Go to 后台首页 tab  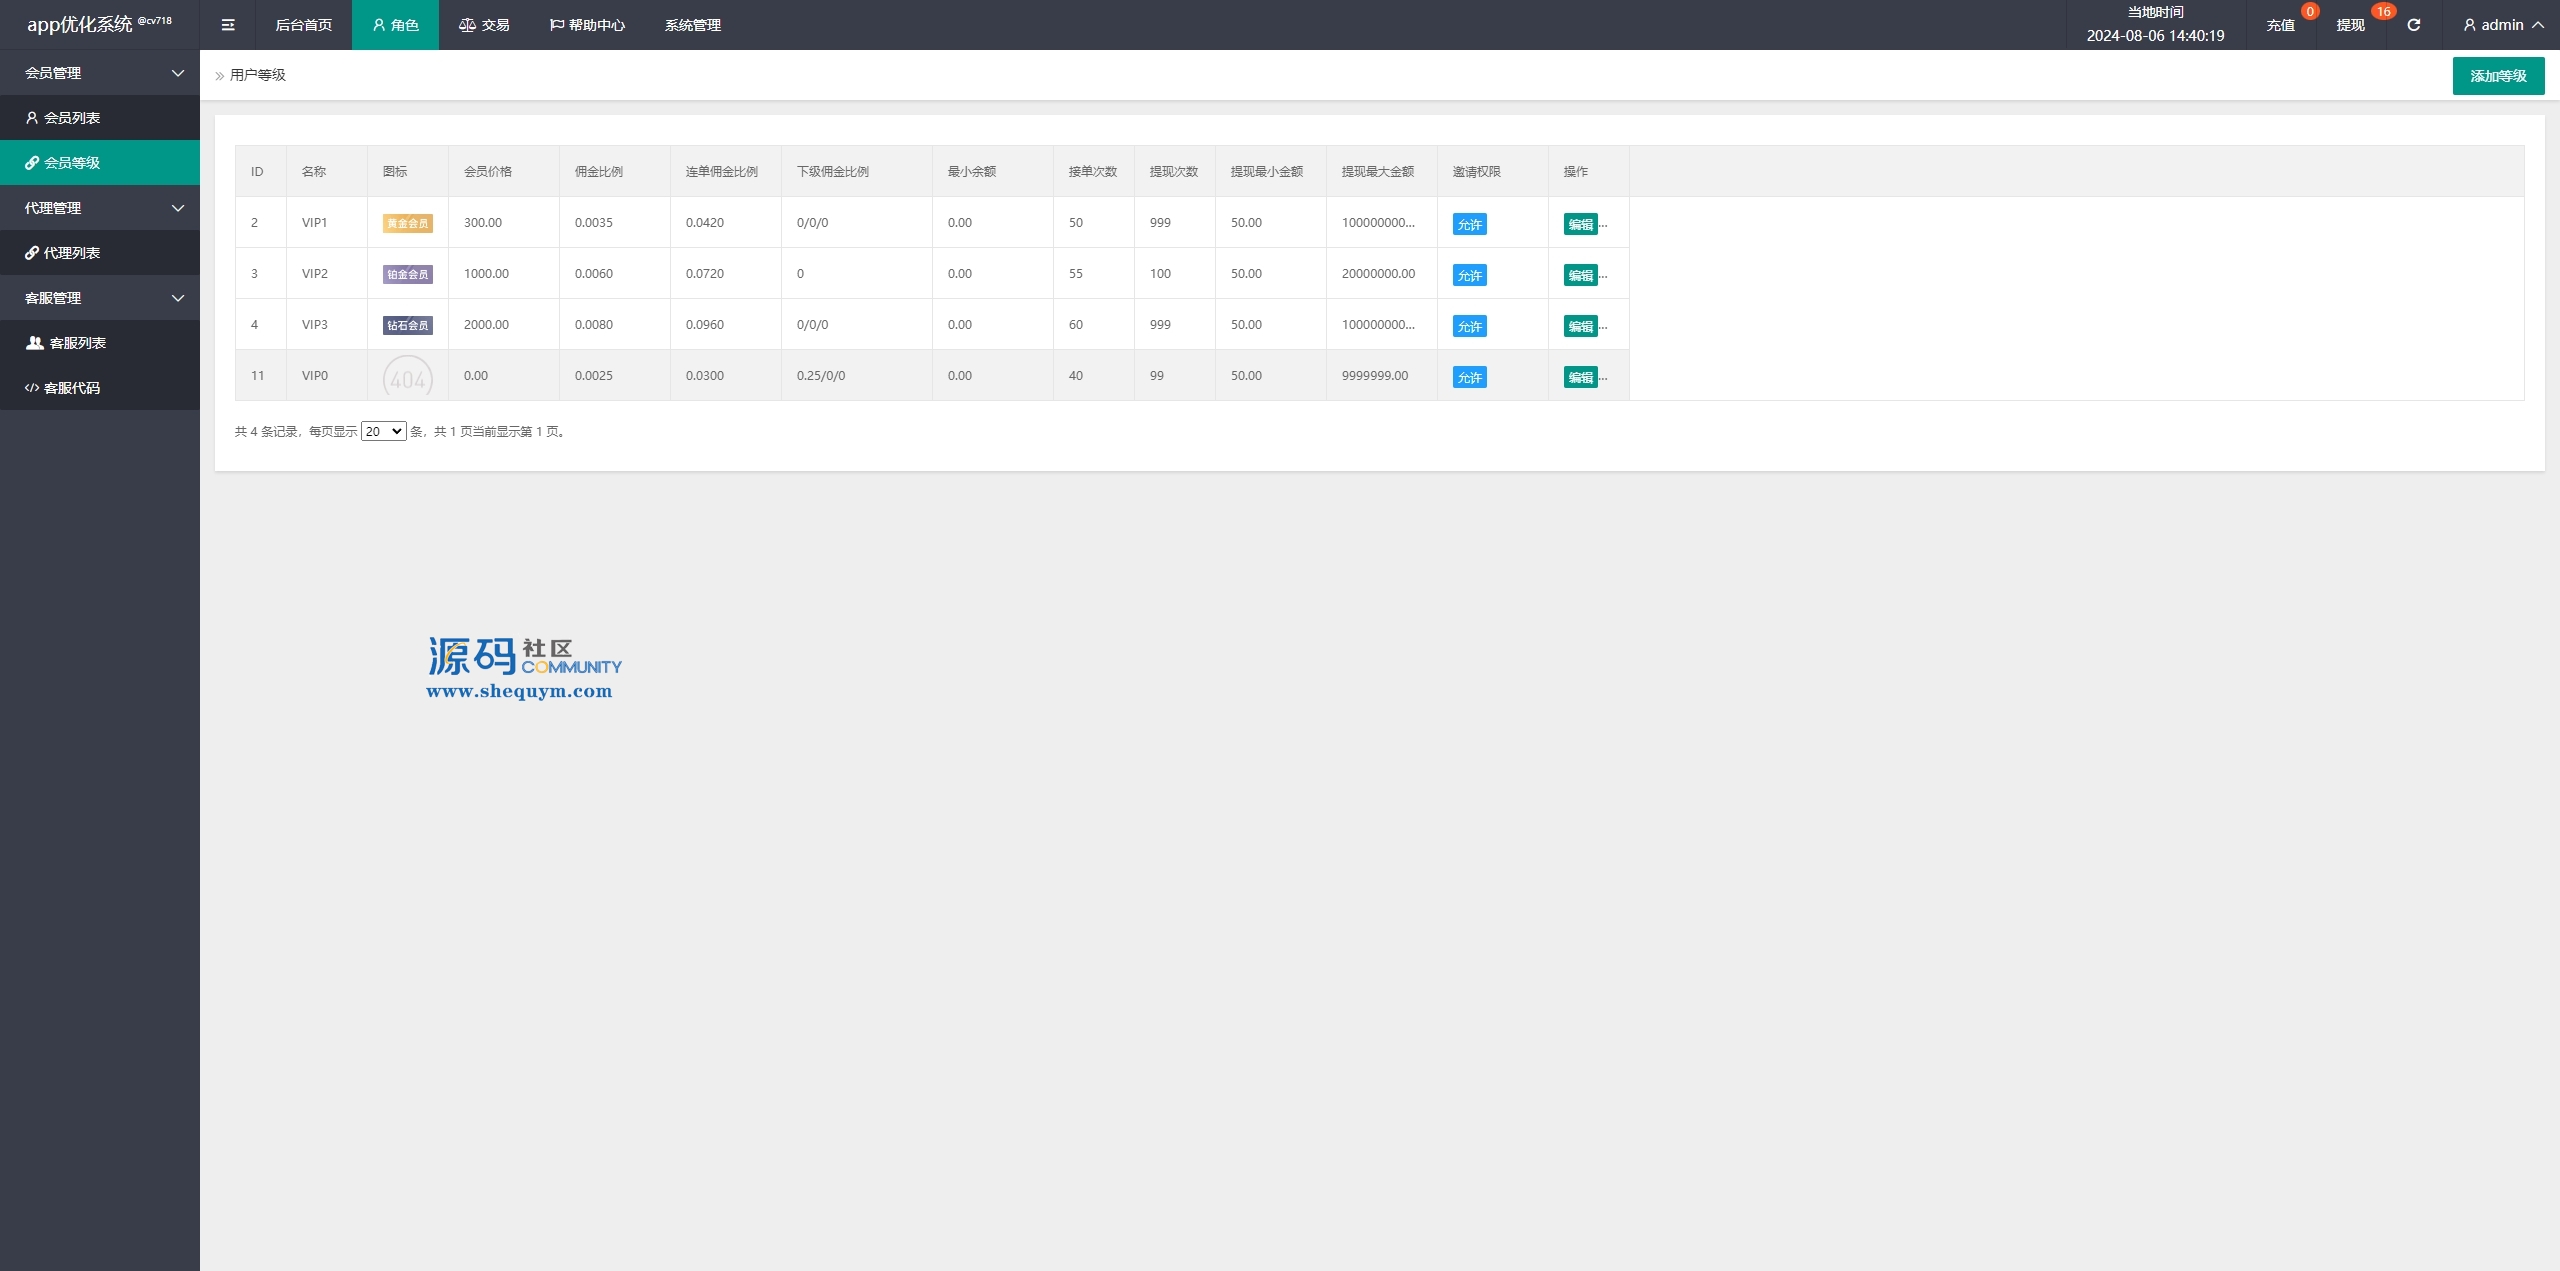(303, 25)
